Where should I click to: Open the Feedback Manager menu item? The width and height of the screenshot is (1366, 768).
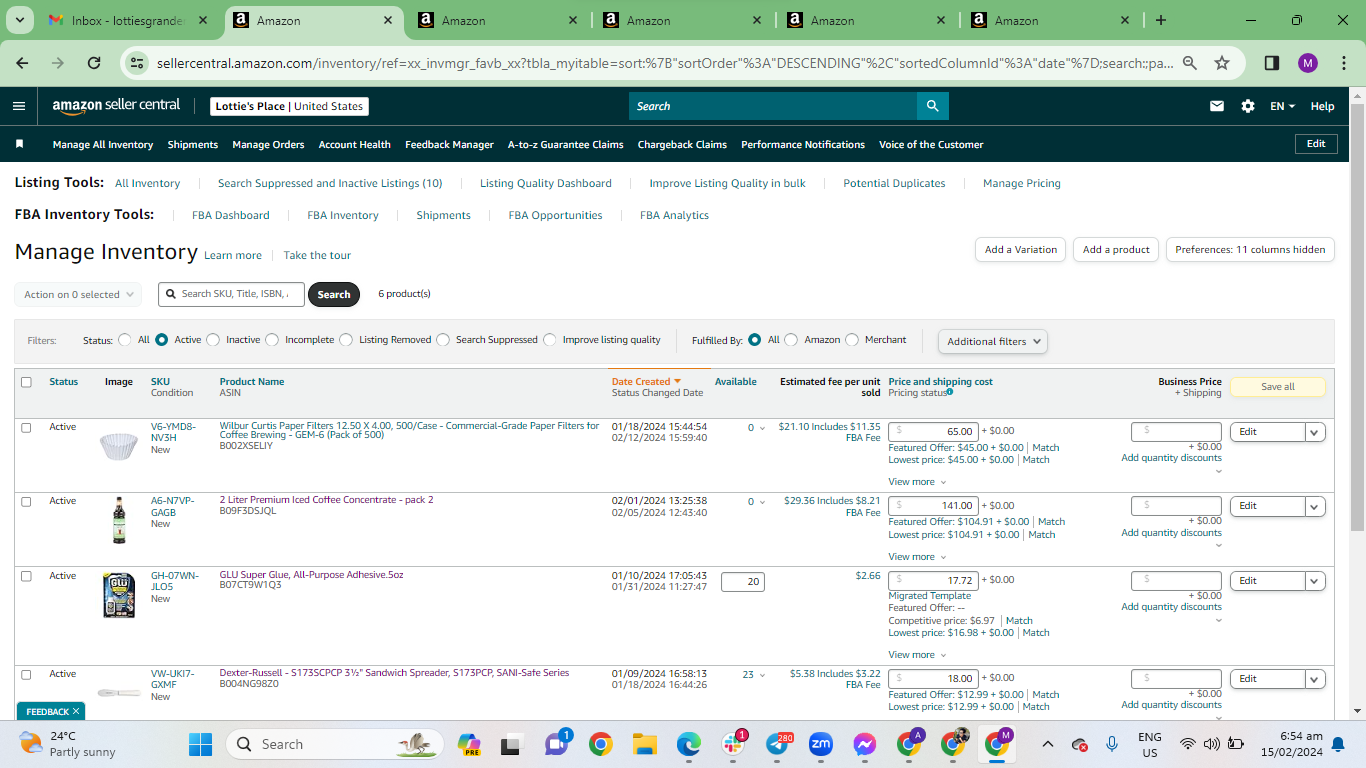point(449,145)
